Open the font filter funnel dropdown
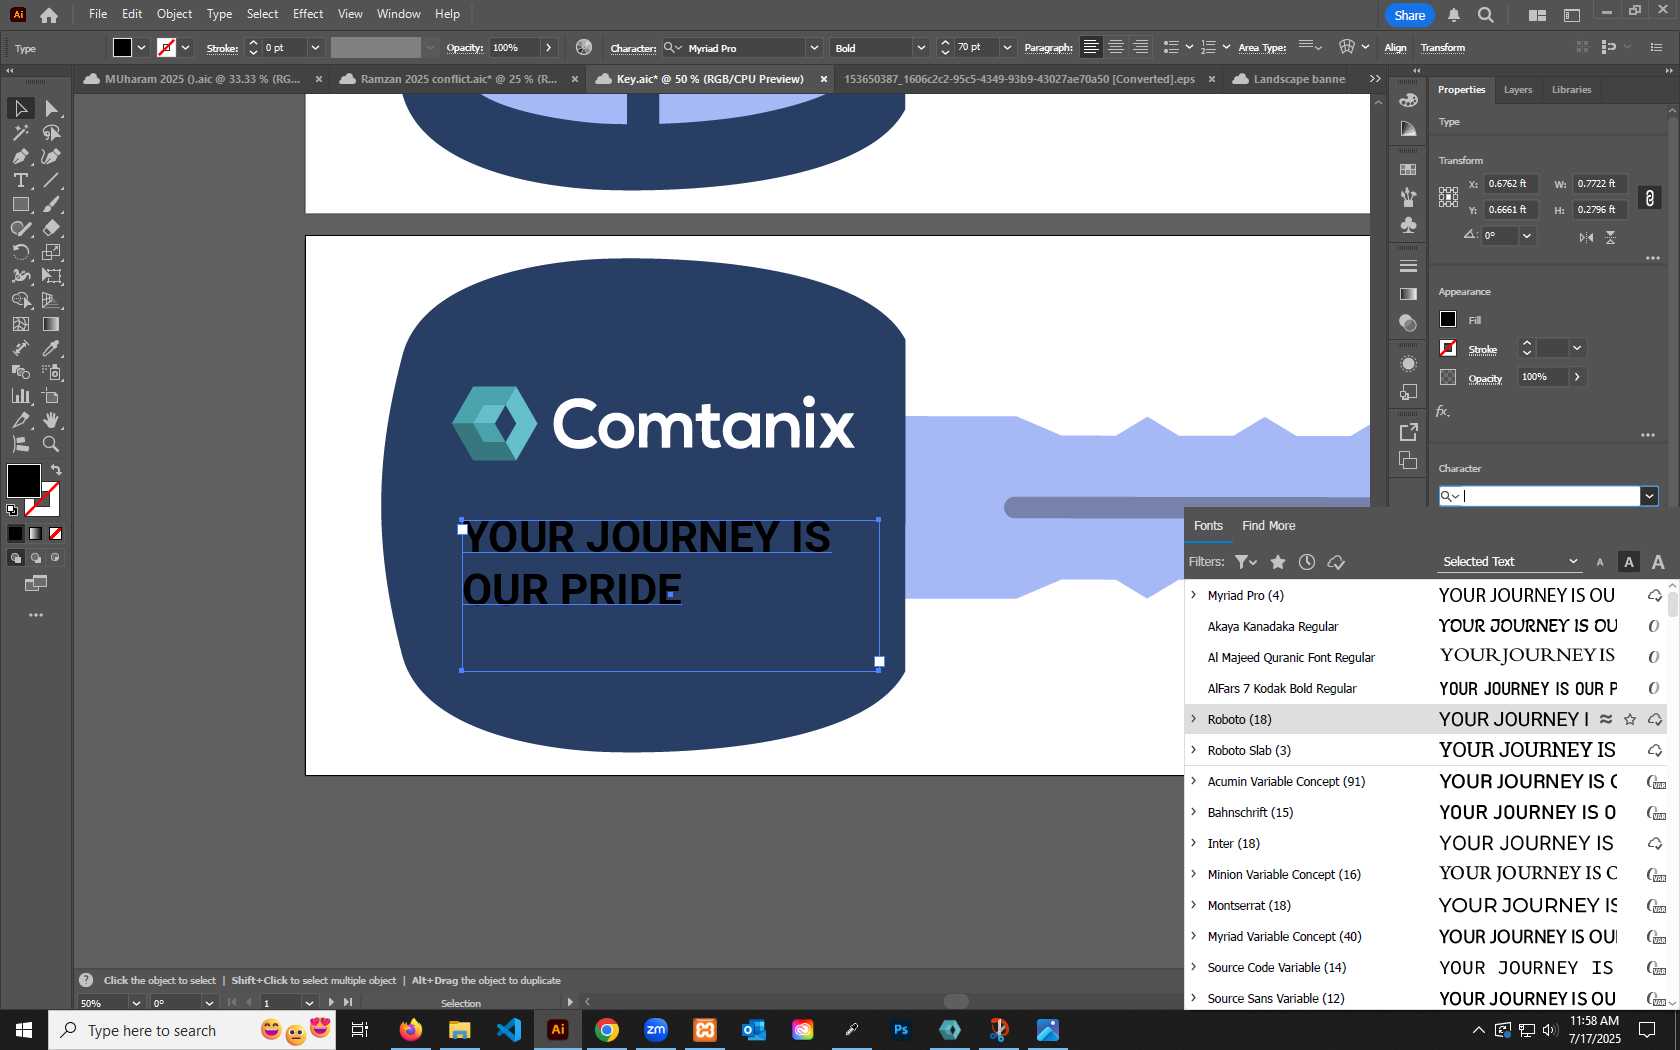This screenshot has height=1050, width=1680. [1246, 562]
